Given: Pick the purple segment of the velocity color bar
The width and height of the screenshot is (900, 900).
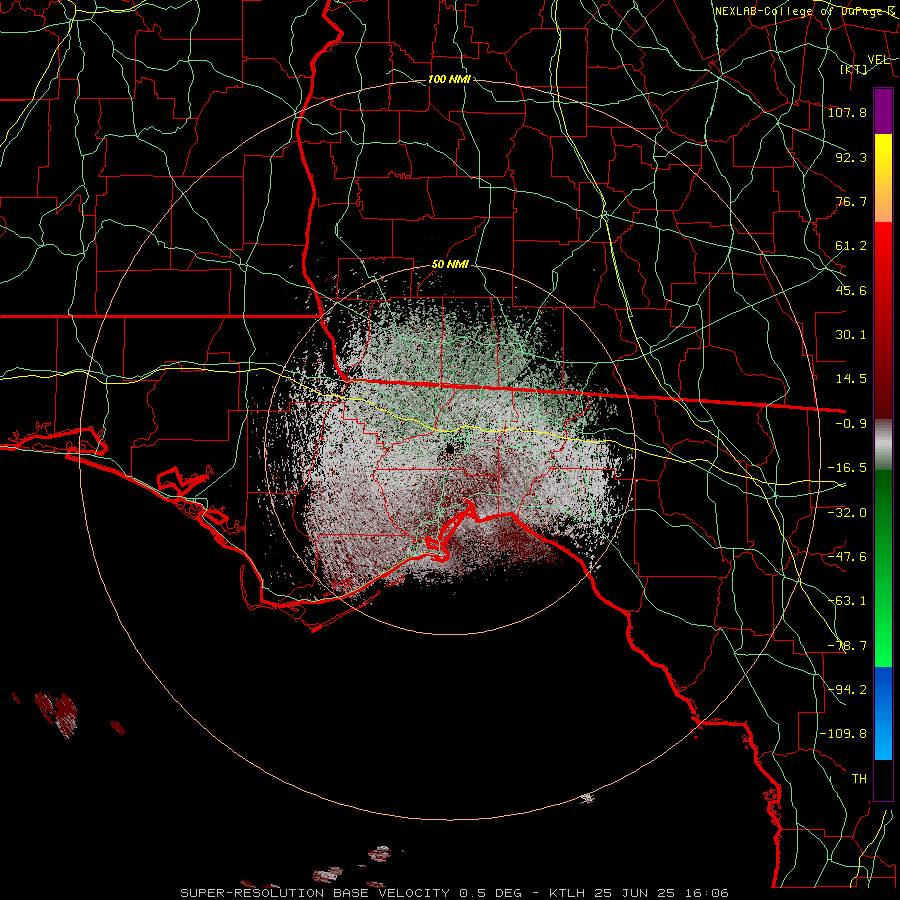Looking at the screenshot, I should 883,111.
